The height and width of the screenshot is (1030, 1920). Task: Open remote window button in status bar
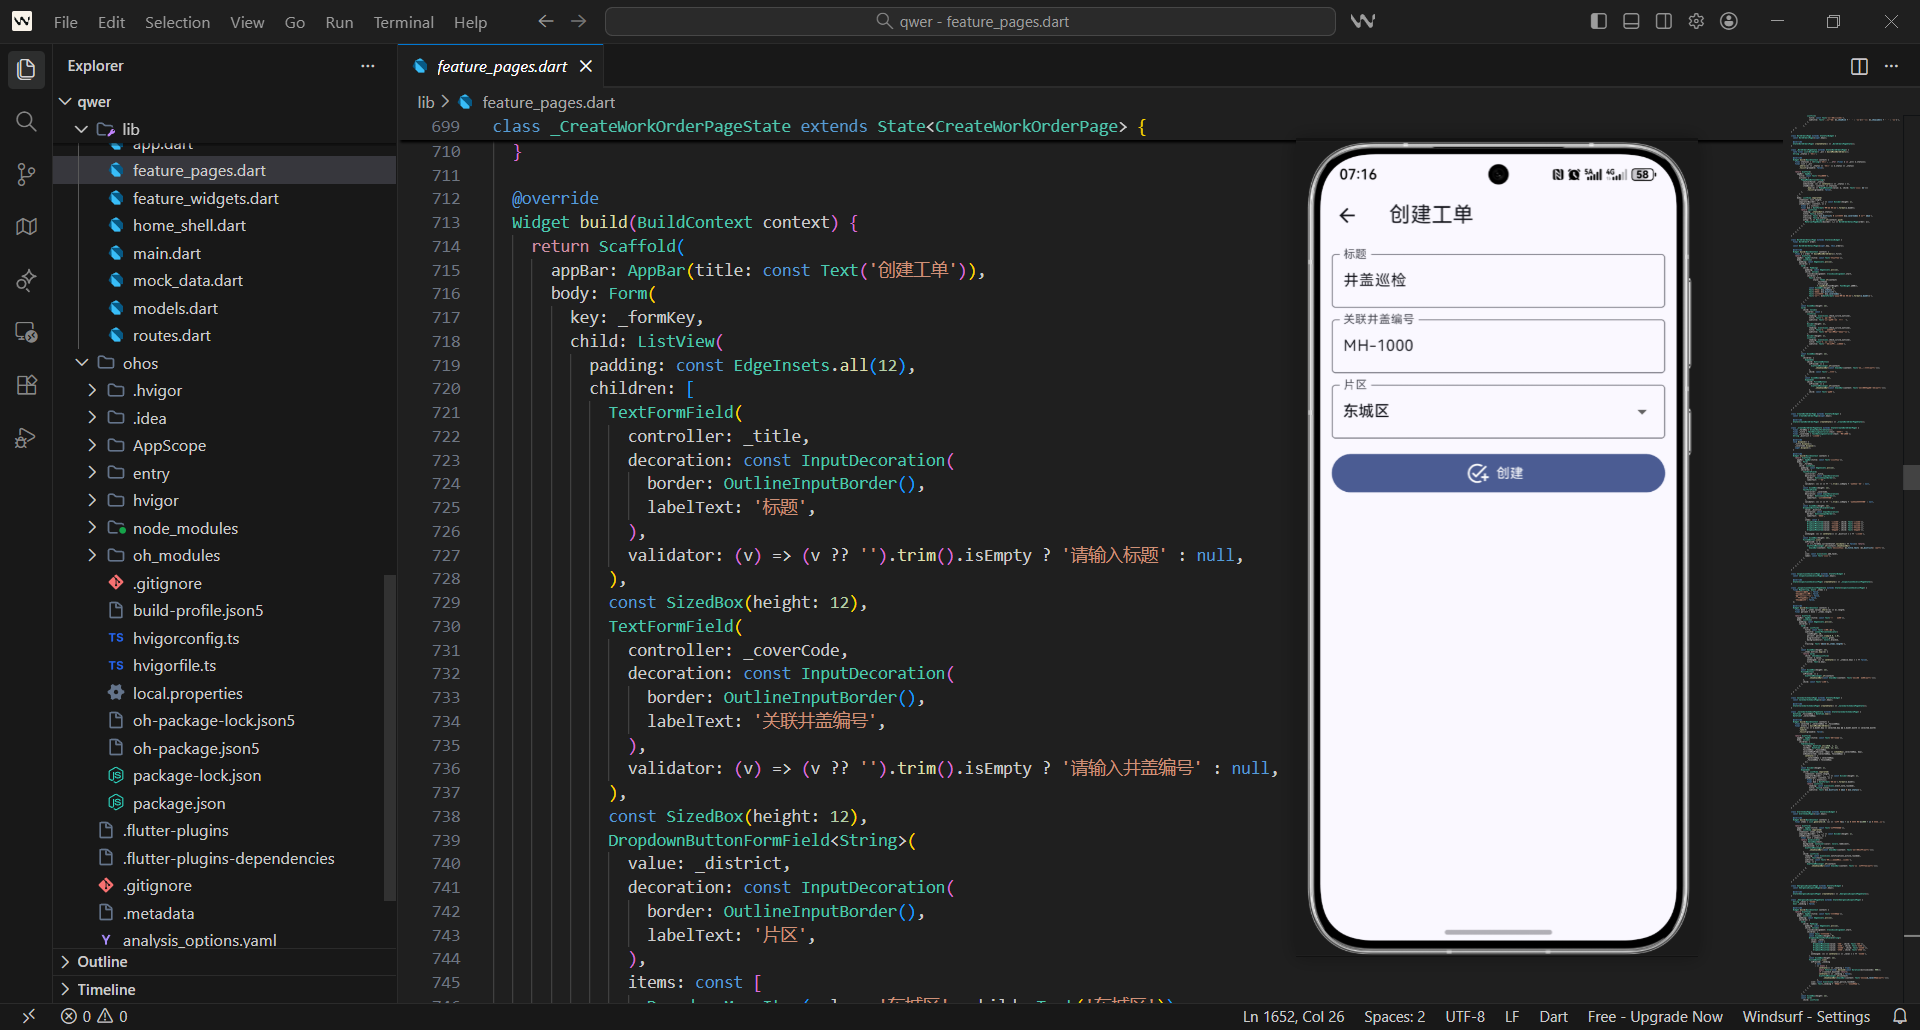tap(28, 1016)
